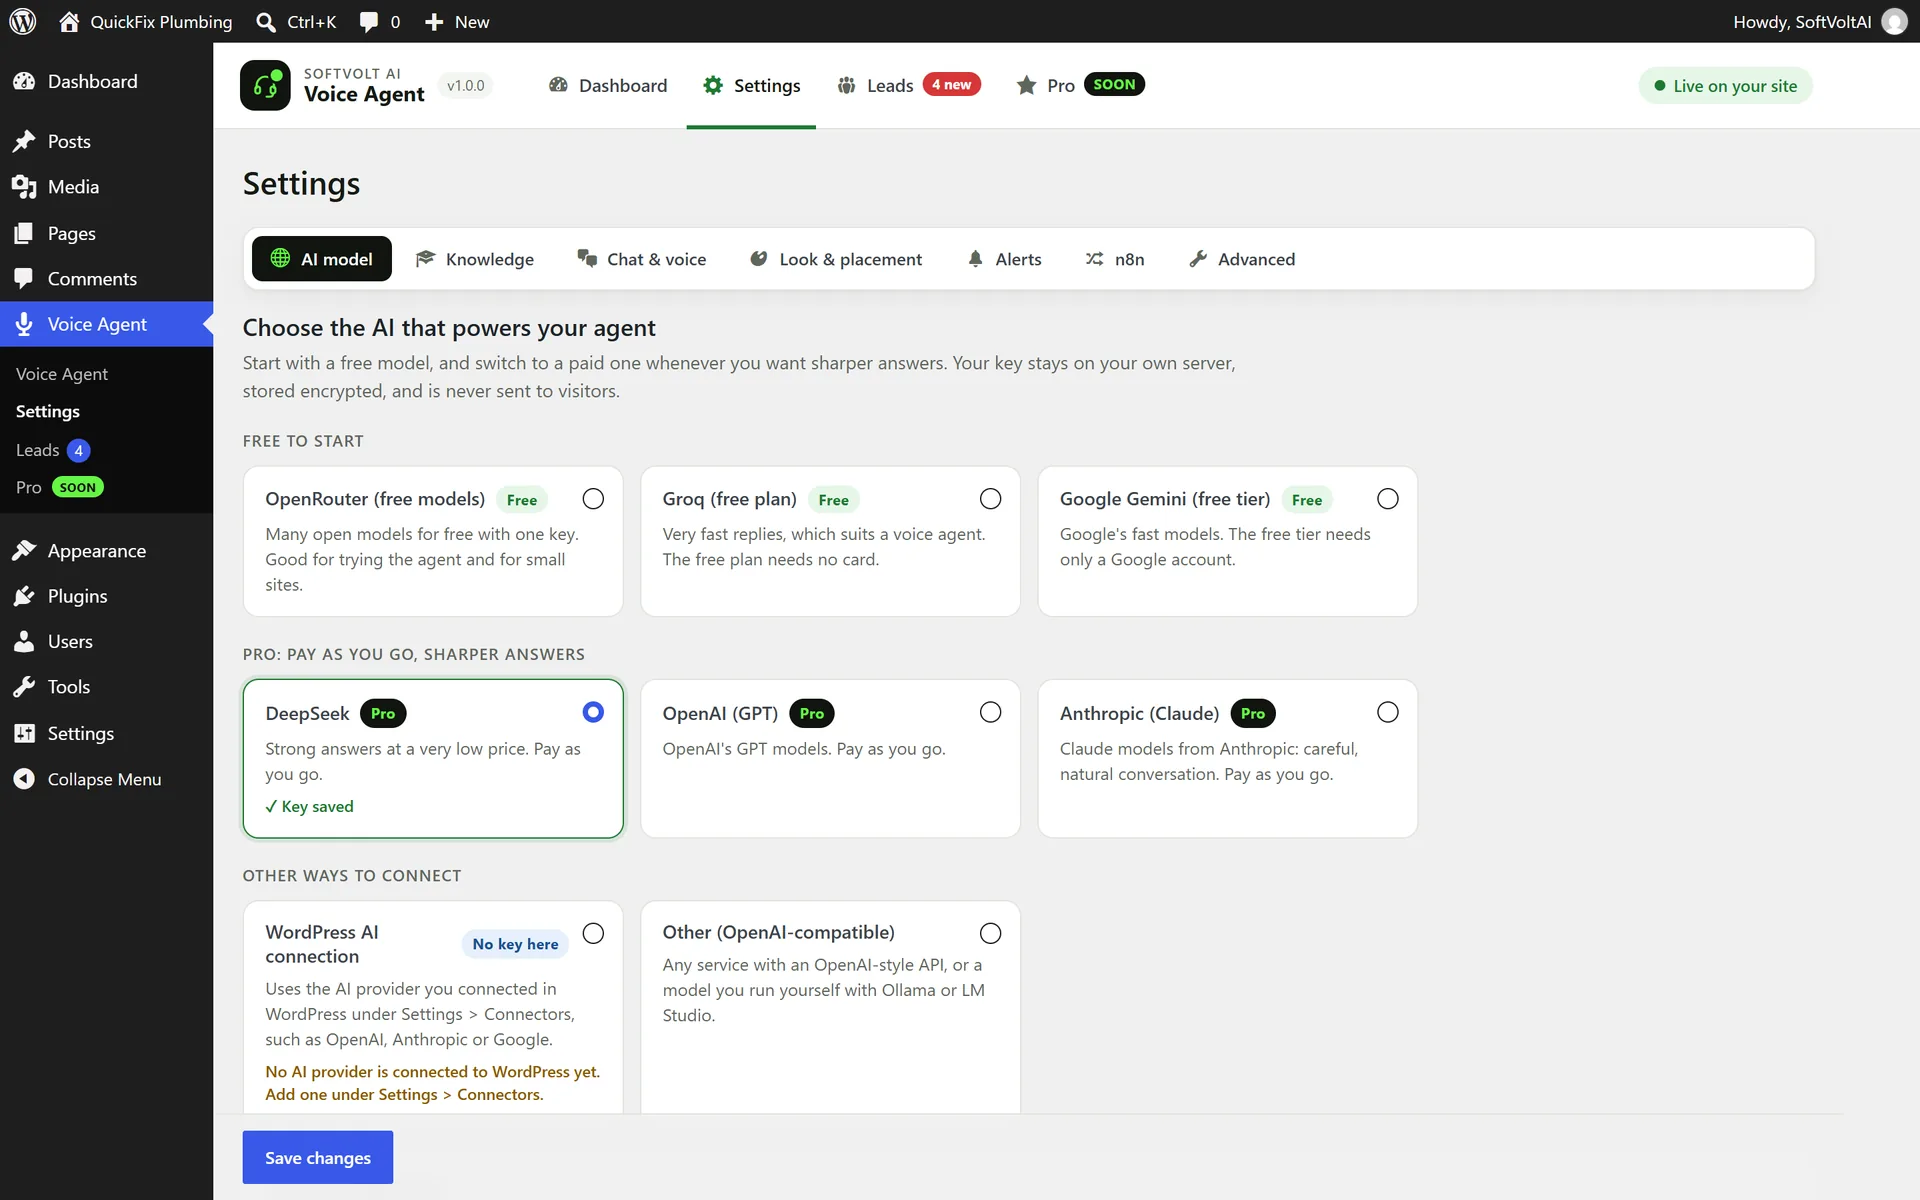Open the Ctrl+K search icon
Image resolution: width=1920 pixels, height=1200 pixels.
click(265, 22)
